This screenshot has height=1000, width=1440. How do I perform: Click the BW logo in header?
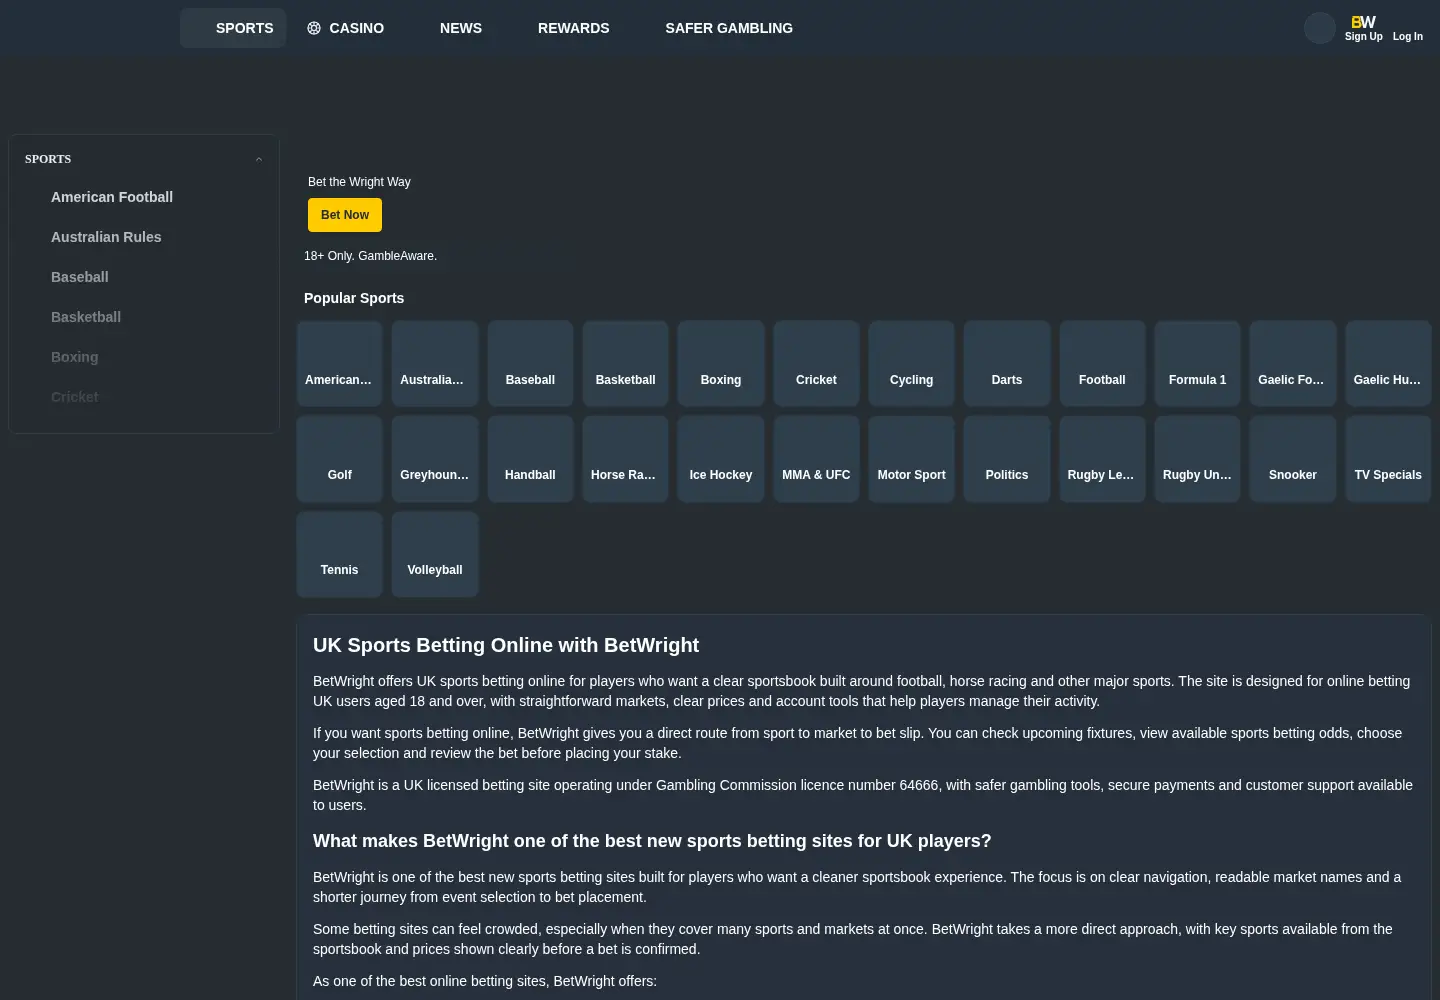click(x=1363, y=21)
